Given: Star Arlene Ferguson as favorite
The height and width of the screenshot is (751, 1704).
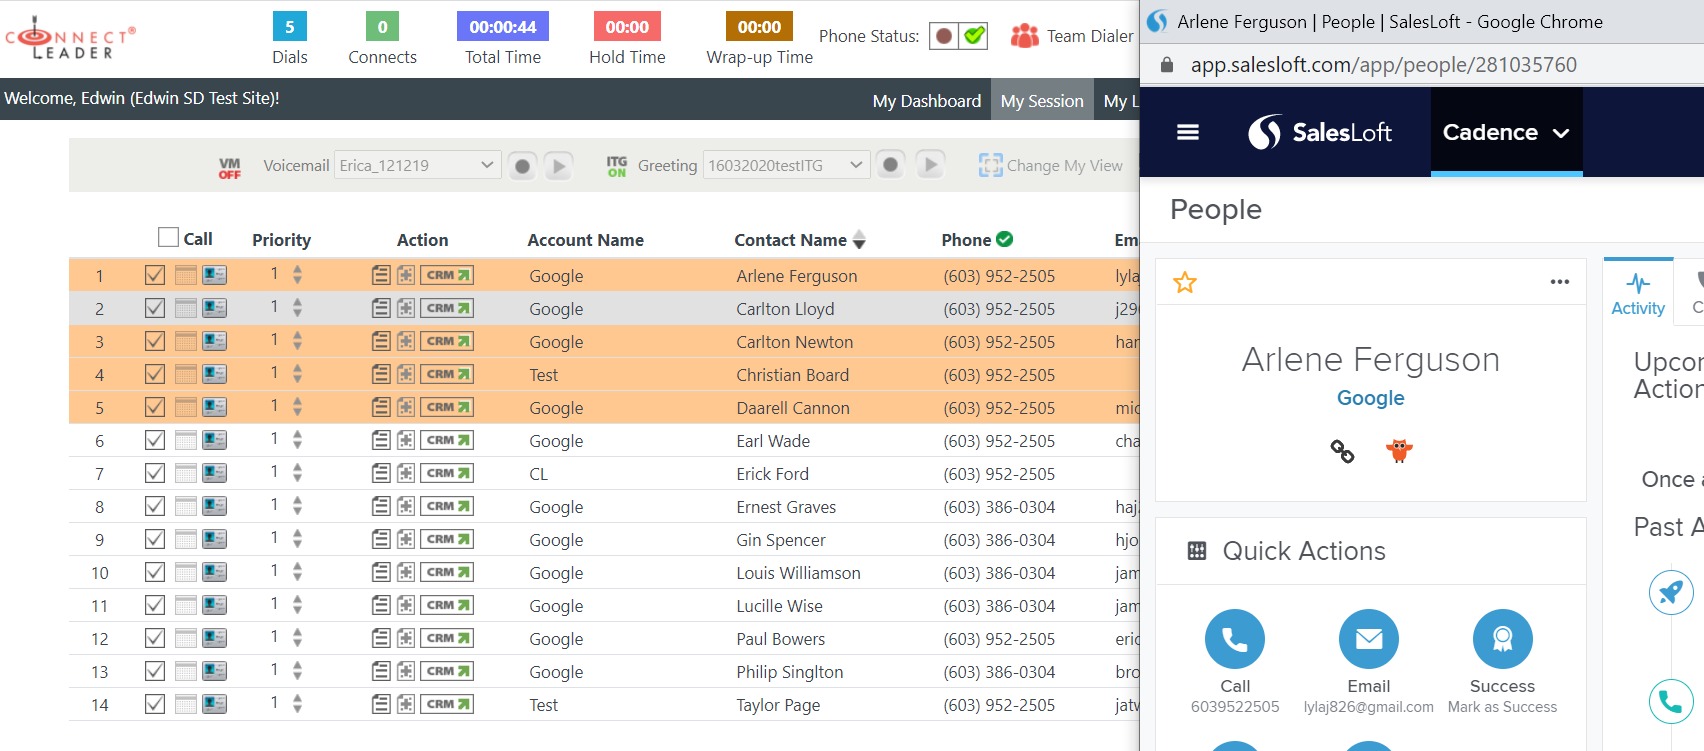Looking at the screenshot, I should pyautogui.click(x=1185, y=283).
